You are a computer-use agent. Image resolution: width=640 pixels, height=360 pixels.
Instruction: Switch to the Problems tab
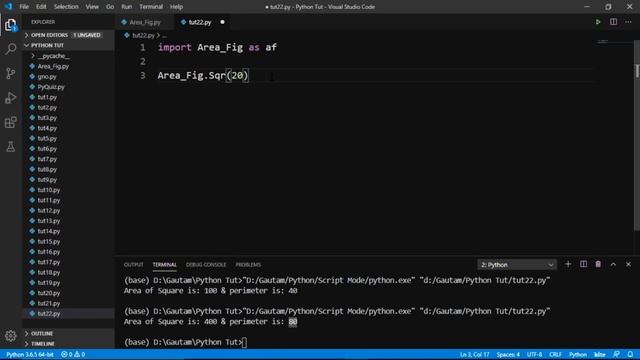pyautogui.click(x=248, y=264)
